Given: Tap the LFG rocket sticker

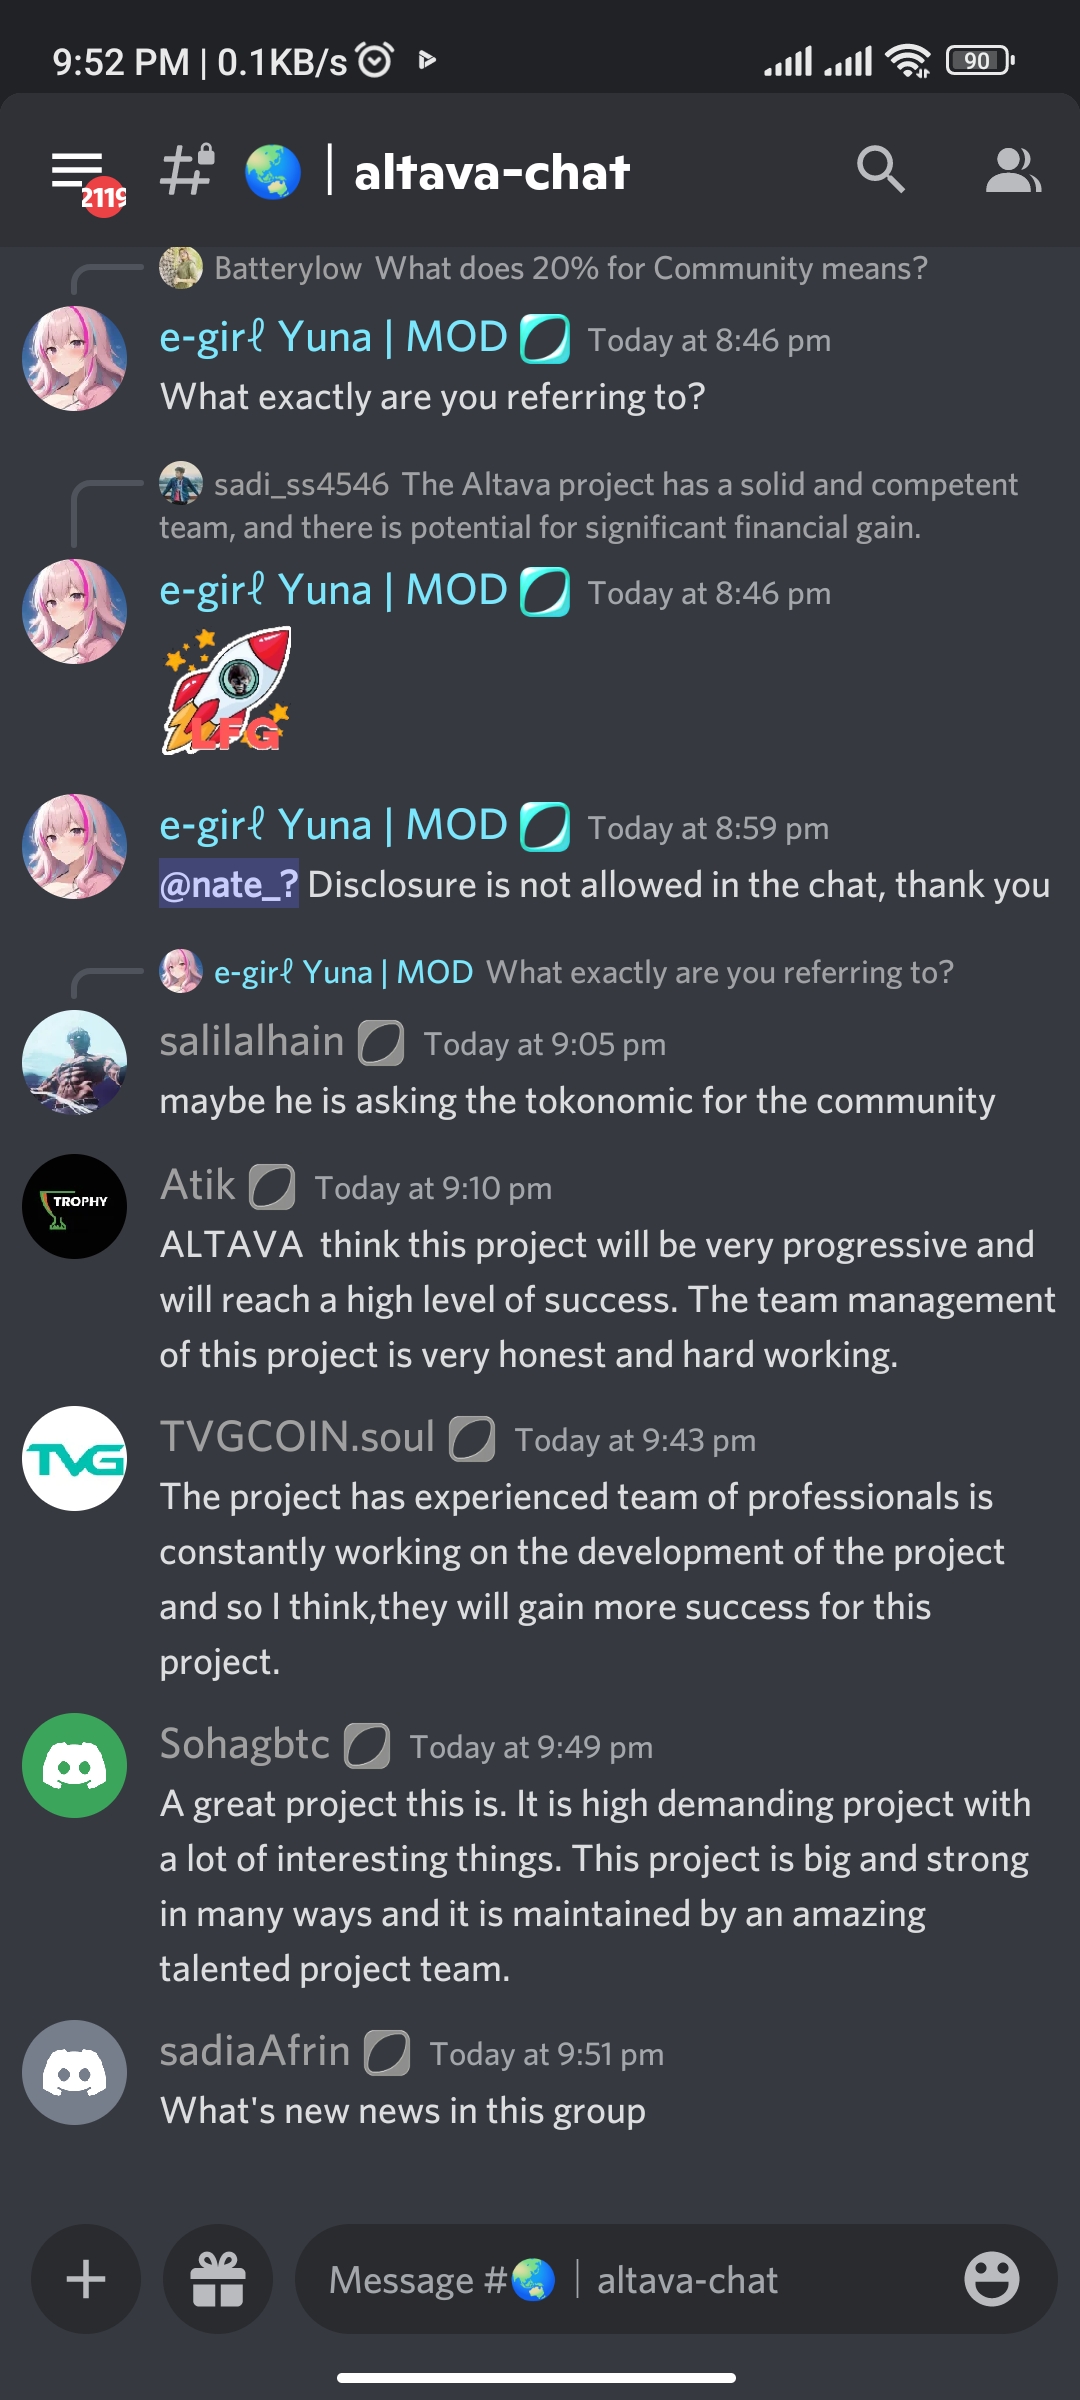Looking at the screenshot, I should (227, 690).
